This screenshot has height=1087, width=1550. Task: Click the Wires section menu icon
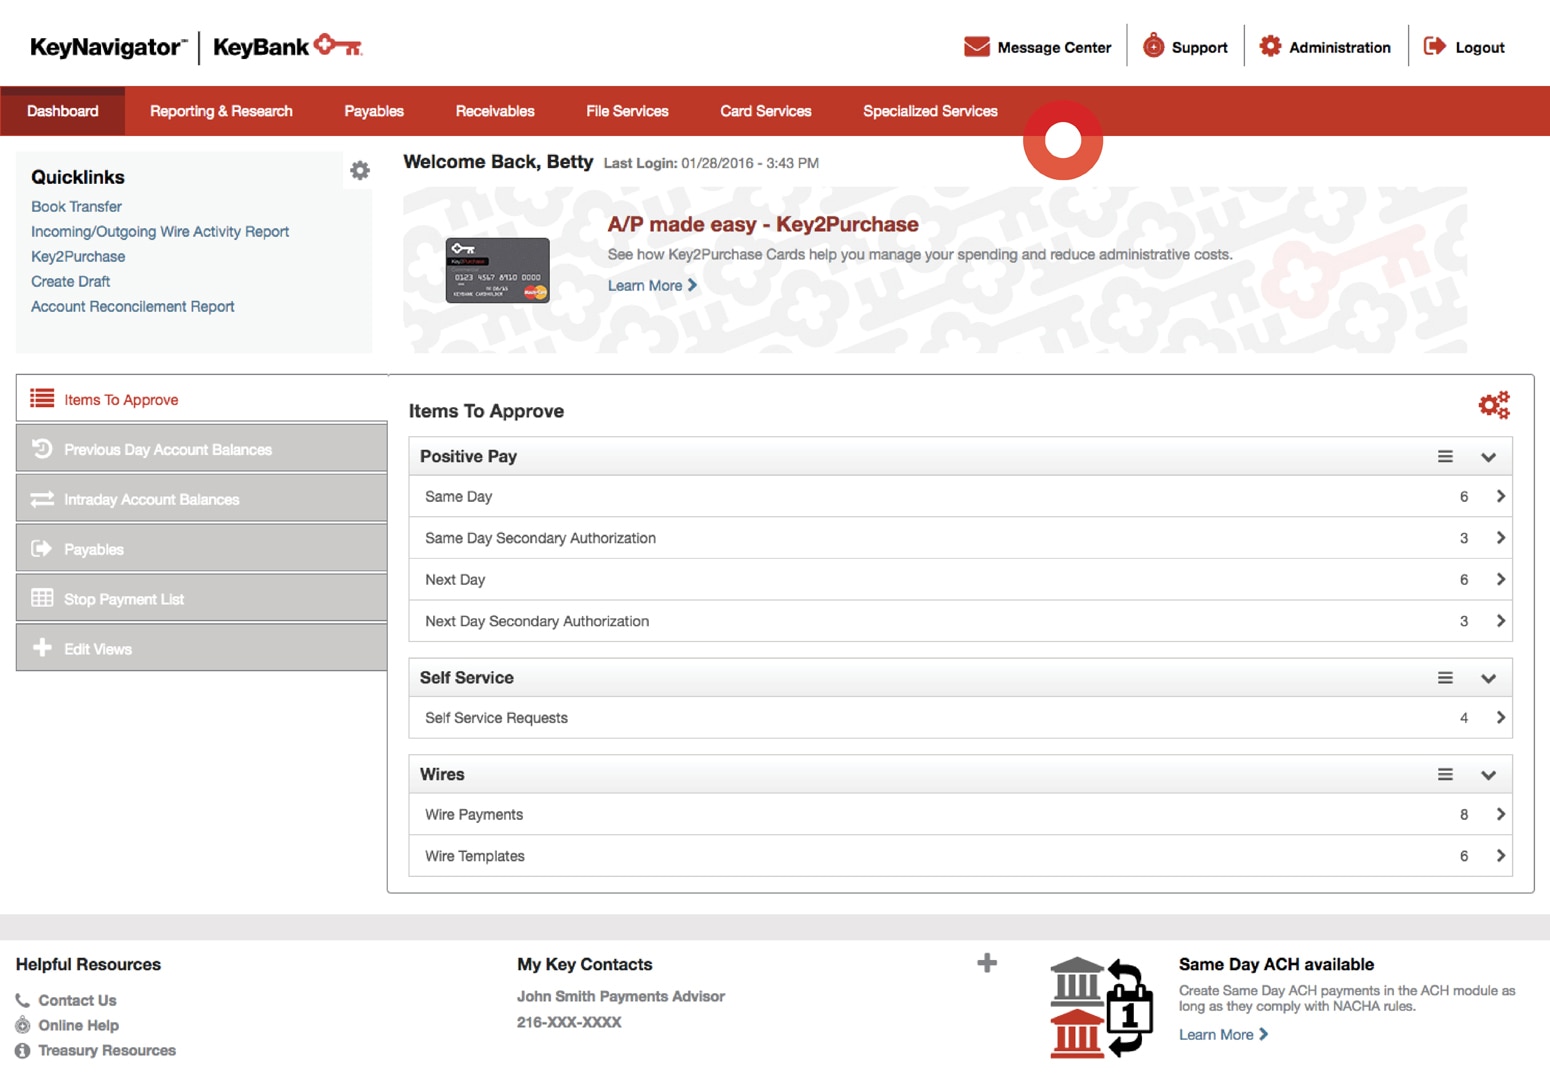coord(1445,774)
